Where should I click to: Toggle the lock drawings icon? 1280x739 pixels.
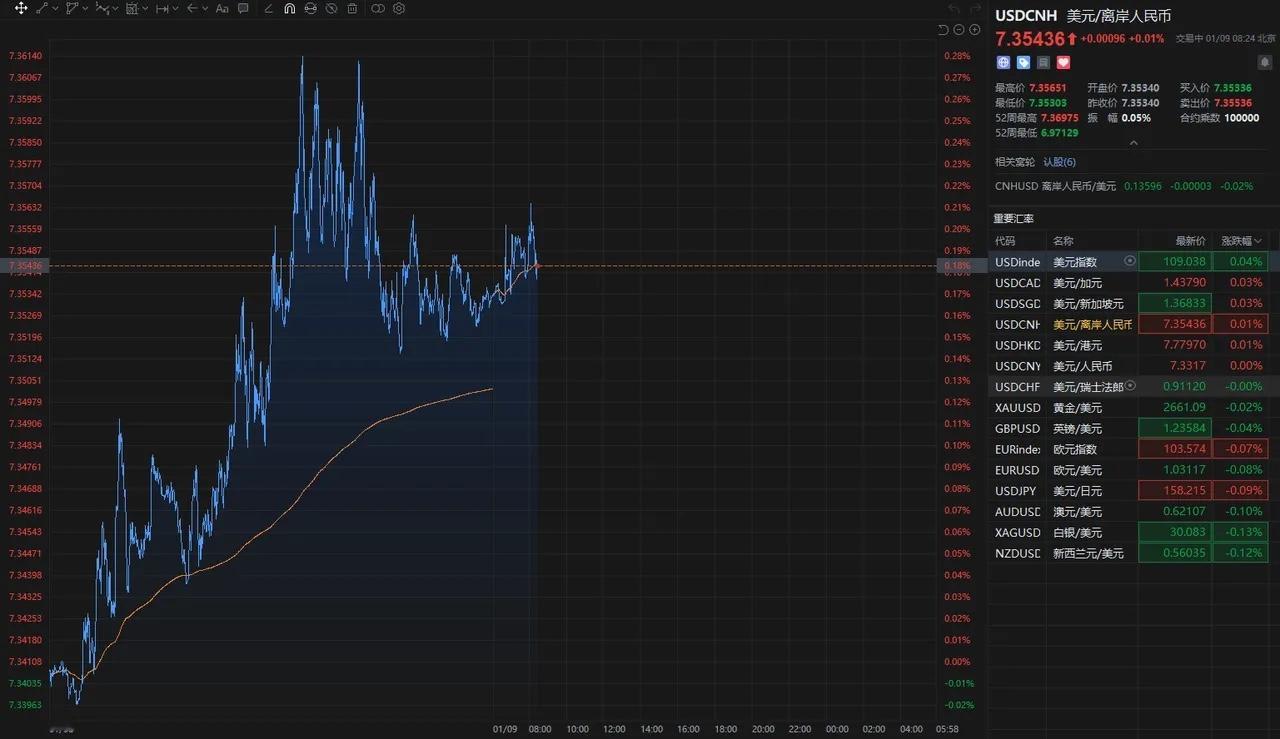(310, 8)
